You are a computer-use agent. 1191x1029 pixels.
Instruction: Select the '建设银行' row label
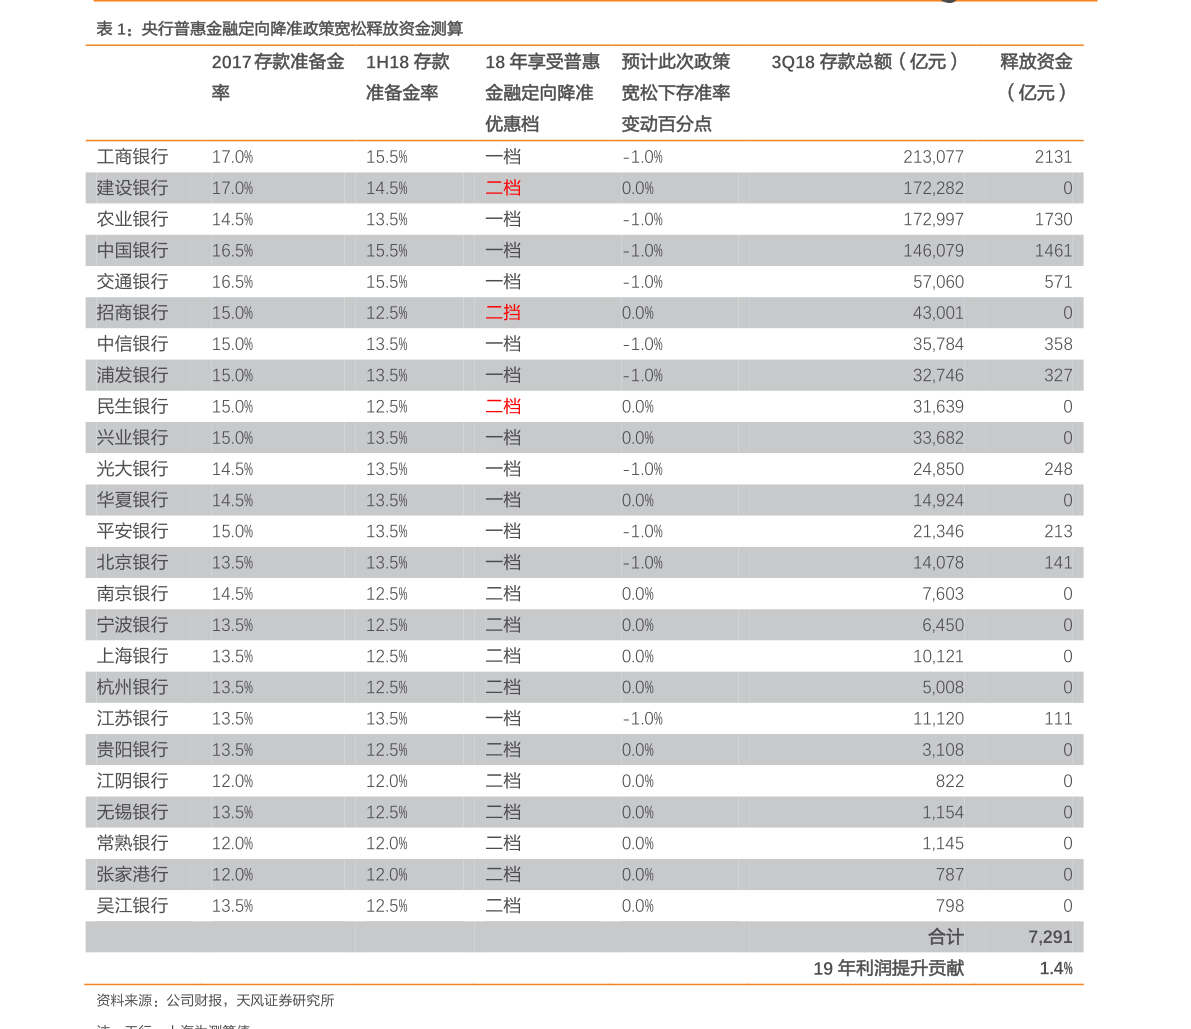pyautogui.click(x=132, y=188)
